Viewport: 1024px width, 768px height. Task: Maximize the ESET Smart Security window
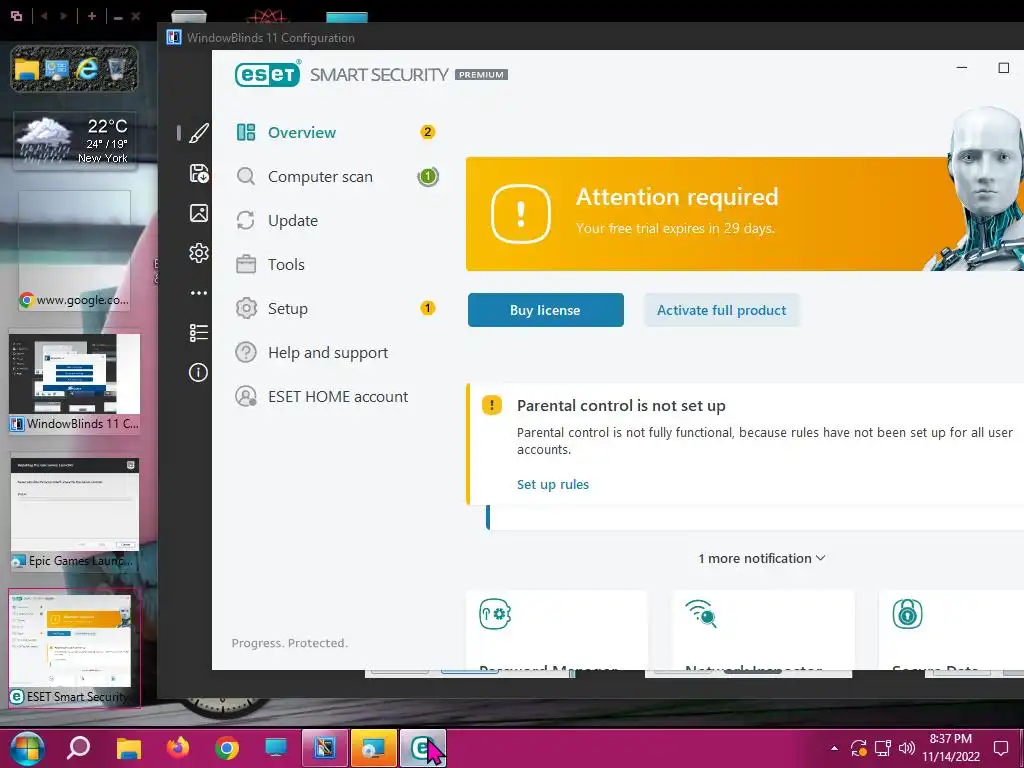(1004, 67)
